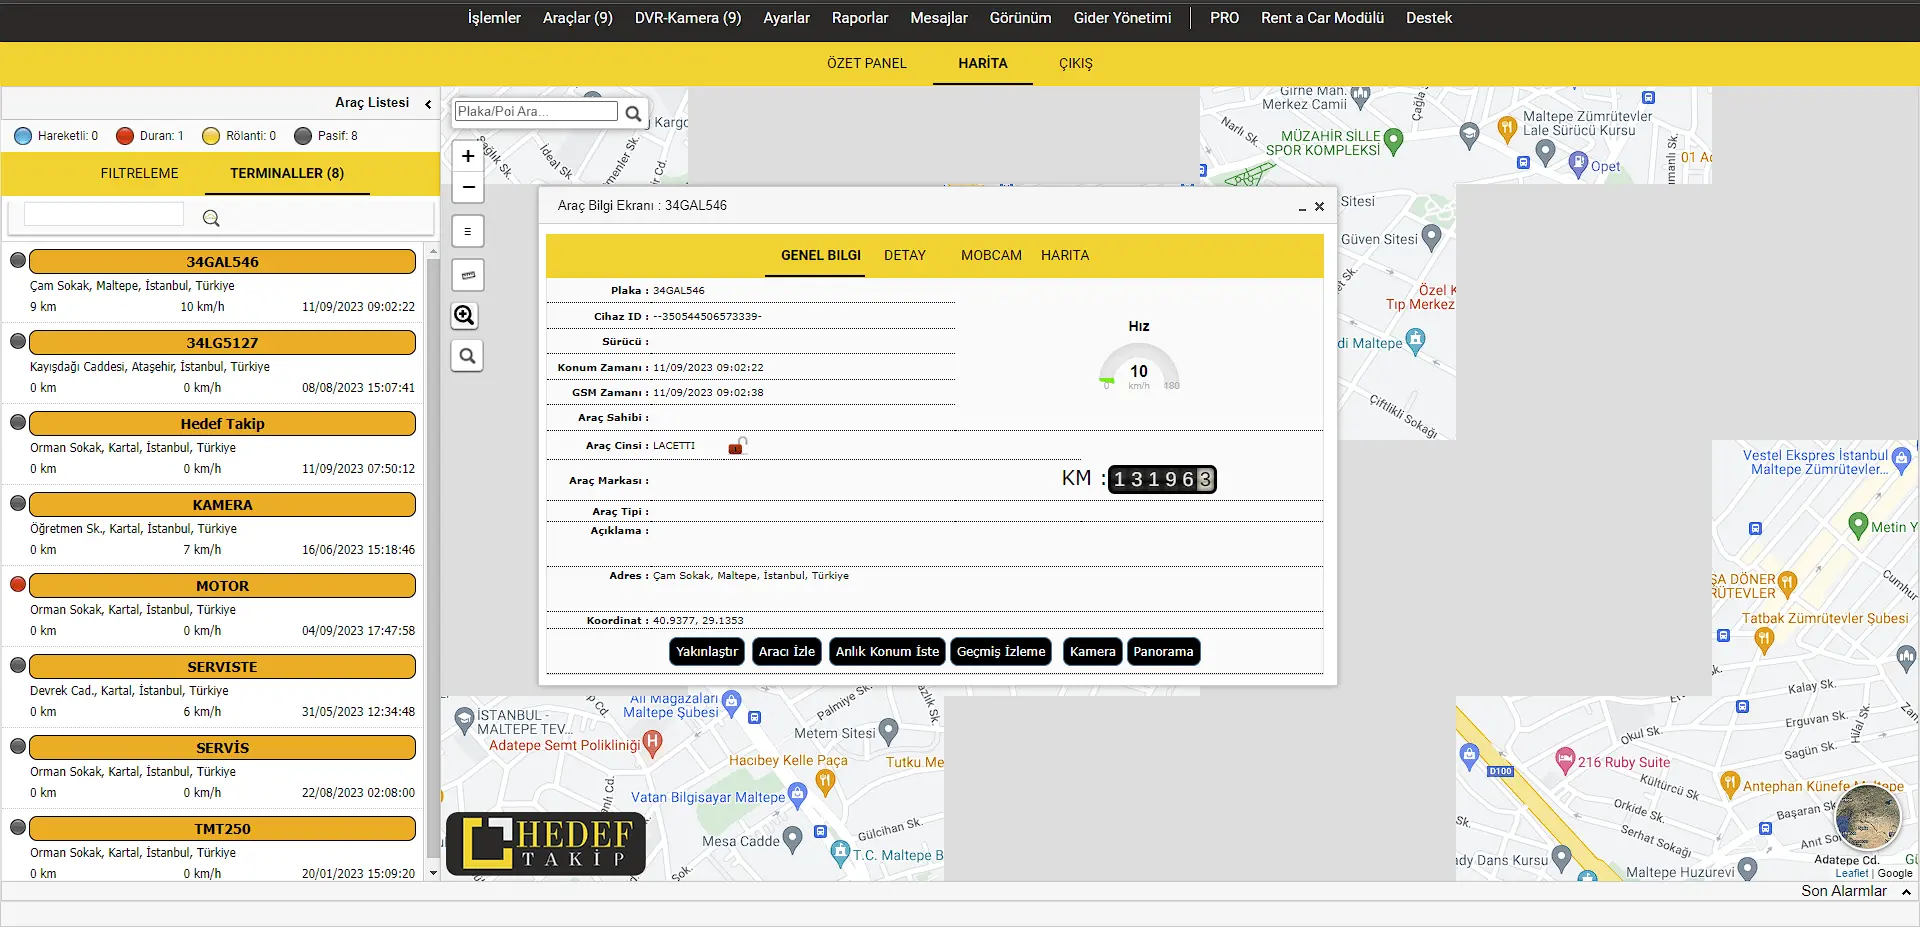Click the speed gauge showing 10 km/h
The image size is (1920, 927).
(x=1139, y=369)
